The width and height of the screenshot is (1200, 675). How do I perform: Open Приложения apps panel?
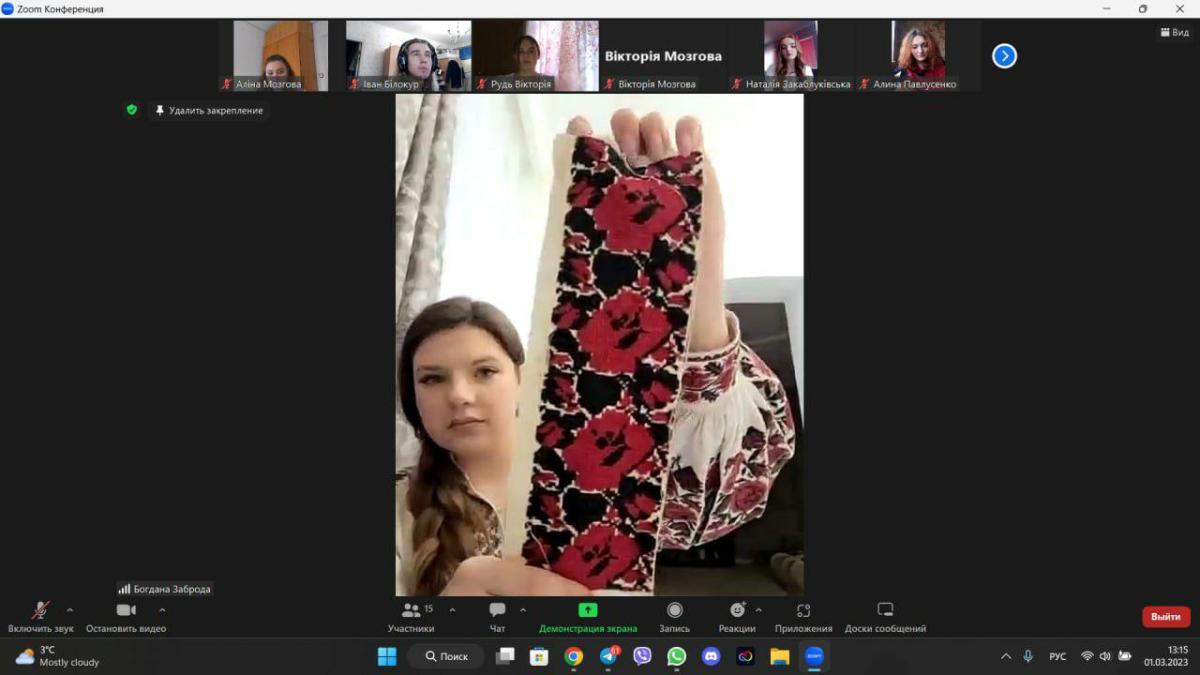point(803,617)
